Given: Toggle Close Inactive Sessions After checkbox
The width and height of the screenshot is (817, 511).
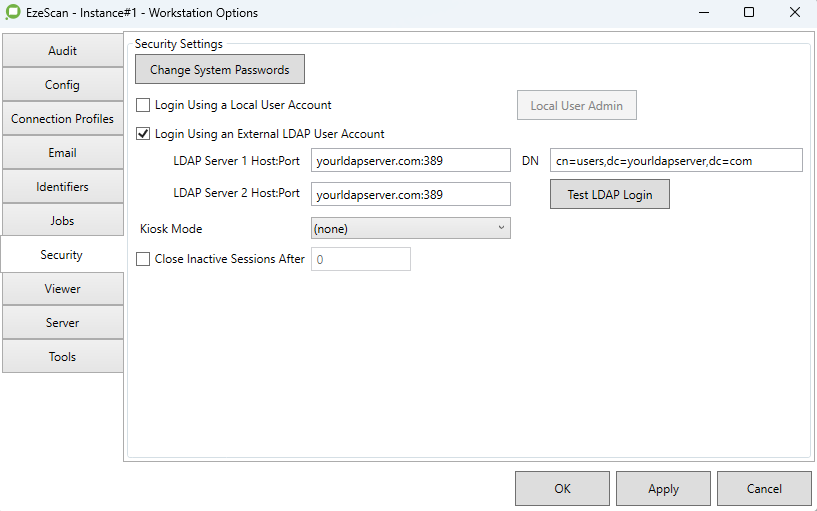Looking at the screenshot, I should 143,259.
